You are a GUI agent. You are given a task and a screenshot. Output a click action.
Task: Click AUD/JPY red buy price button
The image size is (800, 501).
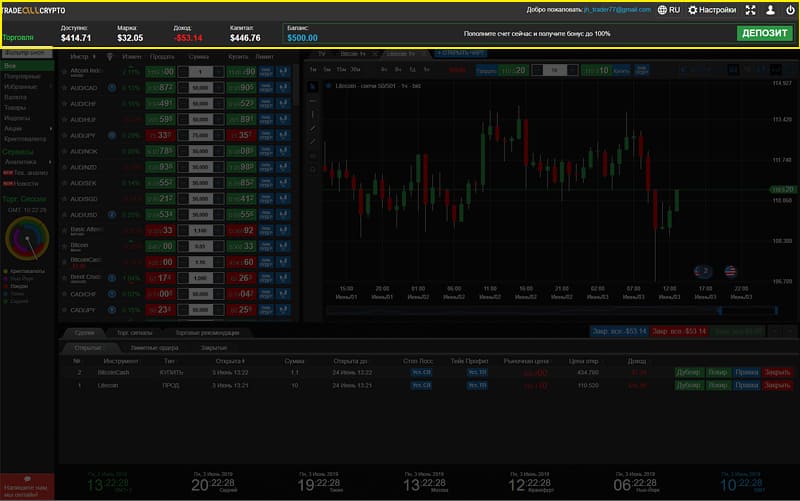241,135
